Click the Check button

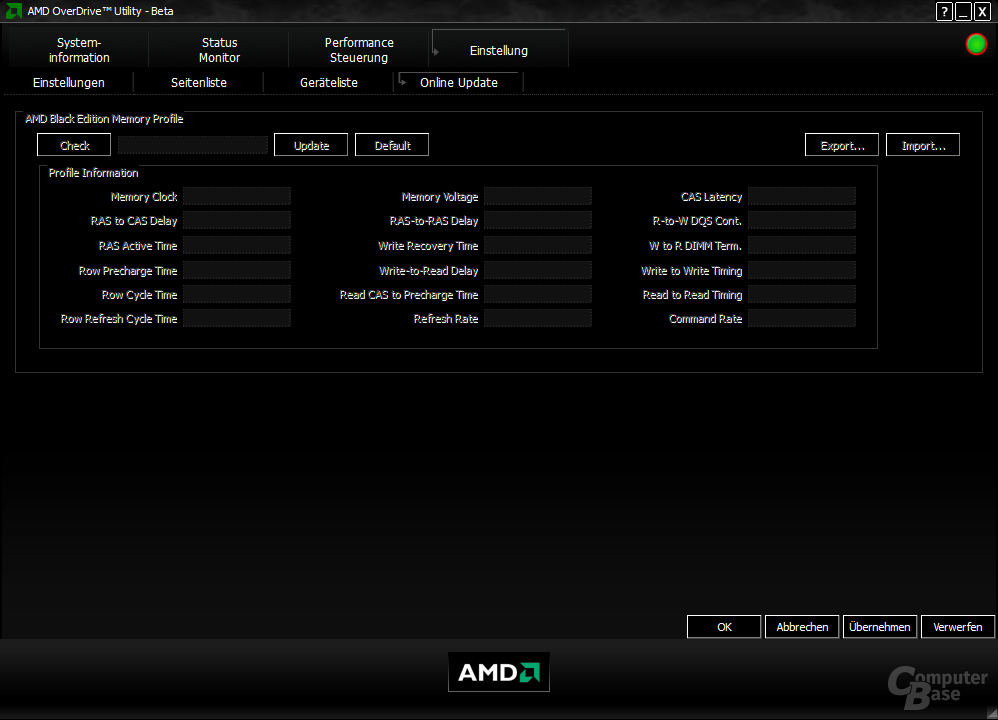(x=74, y=145)
